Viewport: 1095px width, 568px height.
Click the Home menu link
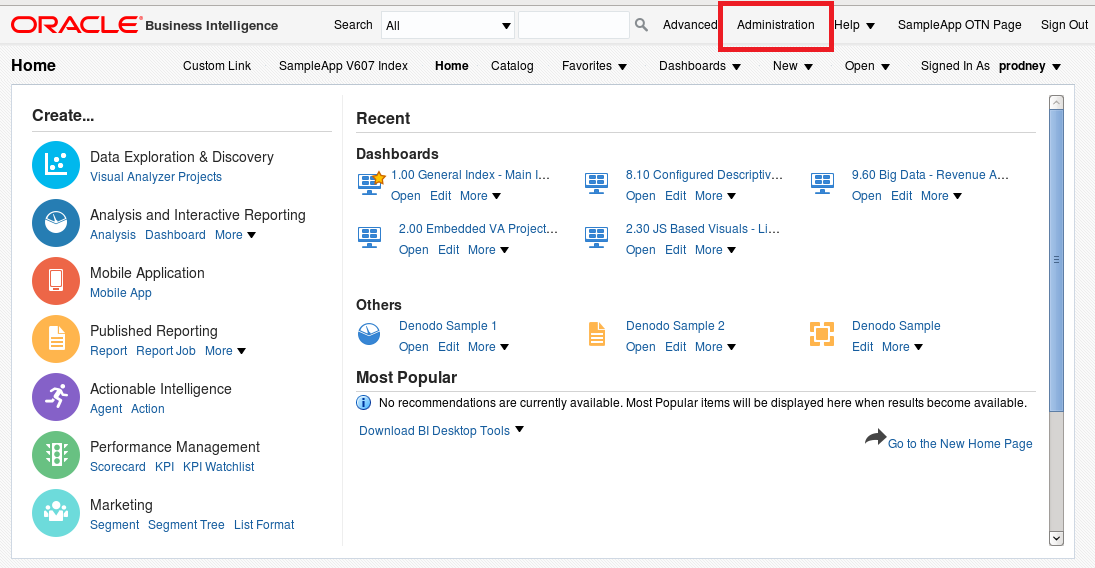click(452, 66)
